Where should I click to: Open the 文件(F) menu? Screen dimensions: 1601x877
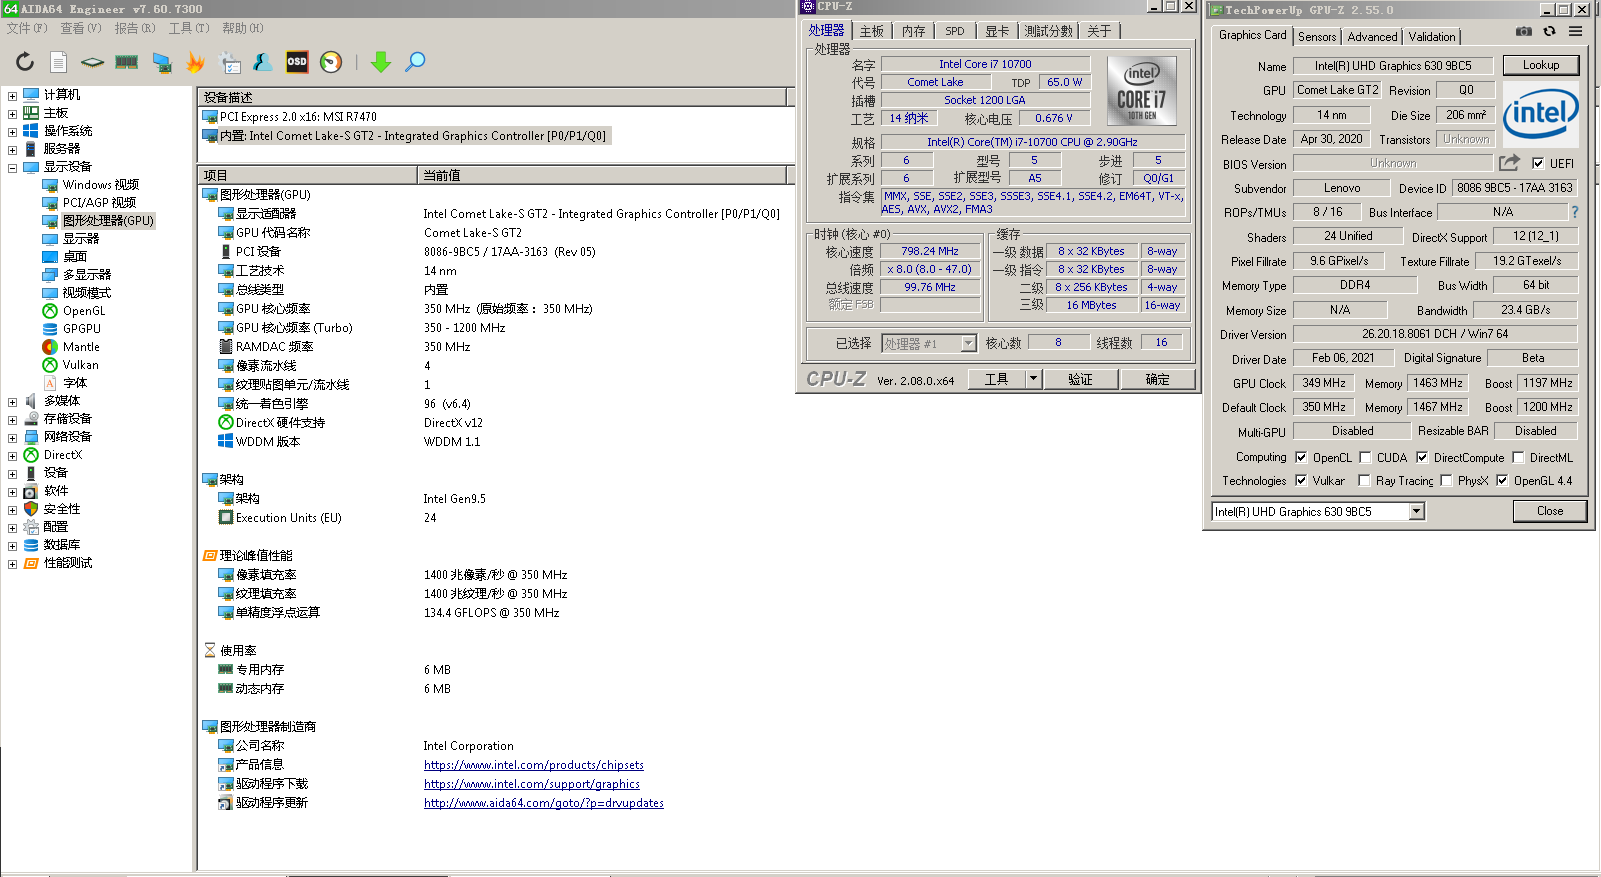27,28
